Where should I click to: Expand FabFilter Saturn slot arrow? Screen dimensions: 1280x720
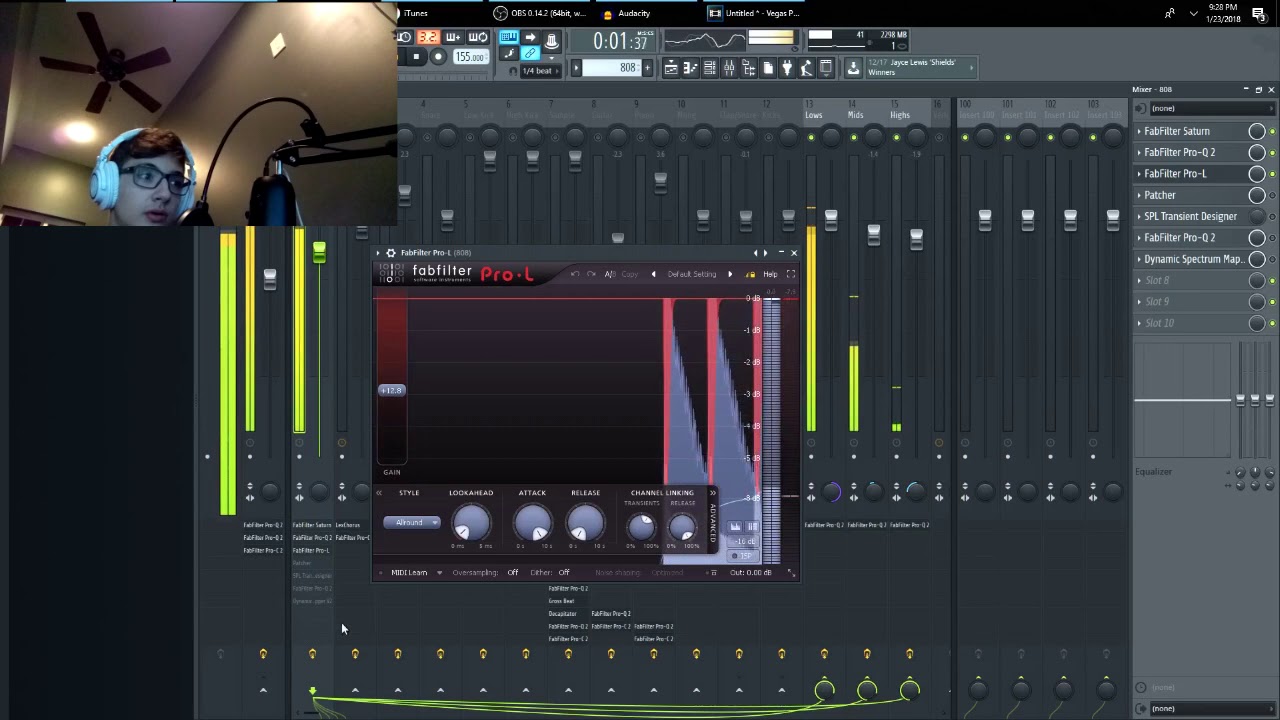coord(1139,131)
